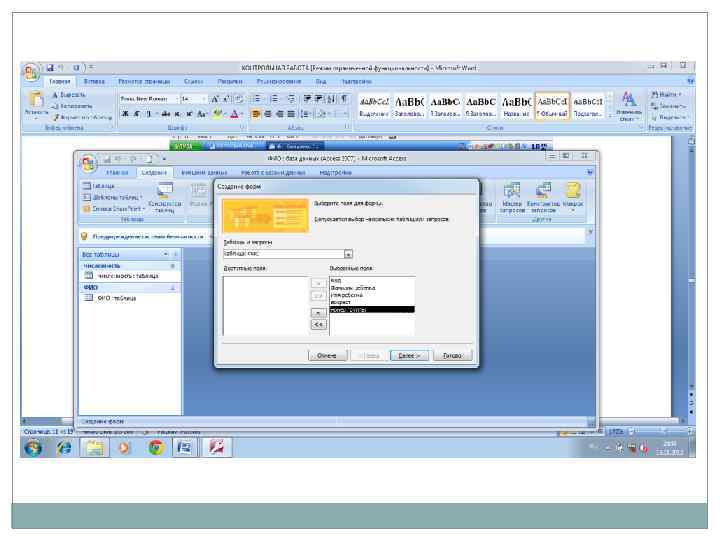Switch to Word Insert tab
The width and height of the screenshot is (720, 540).
coord(94,81)
